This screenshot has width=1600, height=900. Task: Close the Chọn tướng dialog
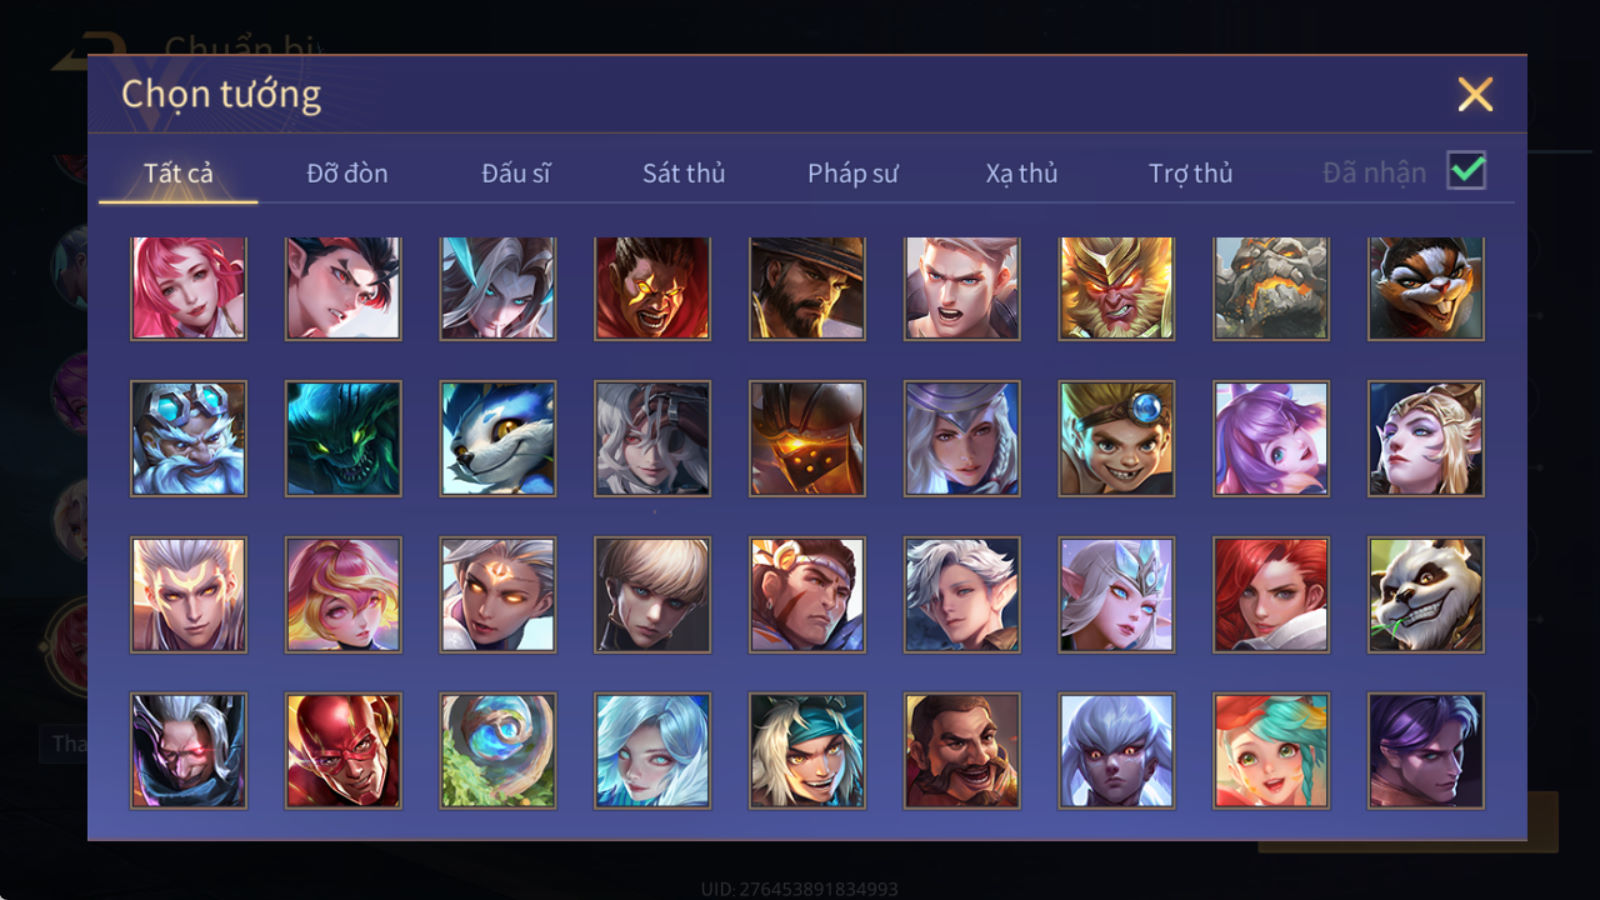1475,95
